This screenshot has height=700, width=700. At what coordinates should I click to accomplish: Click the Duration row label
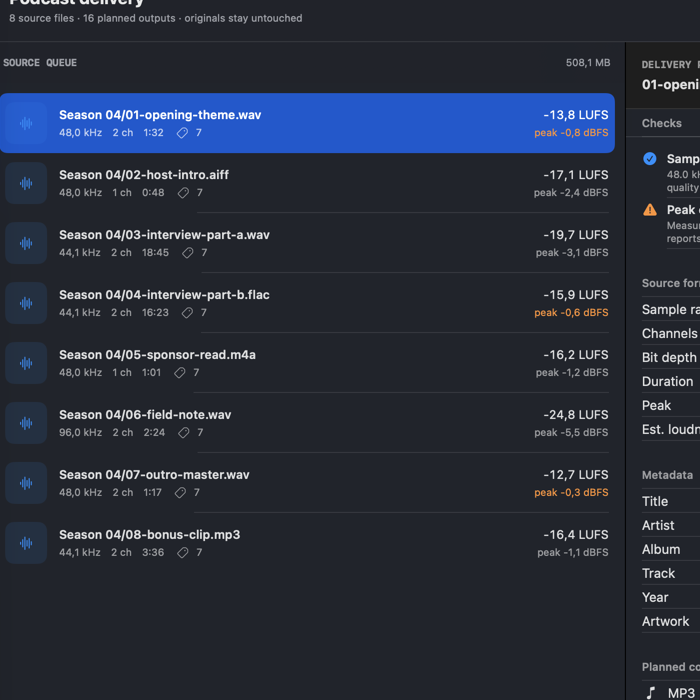667,381
